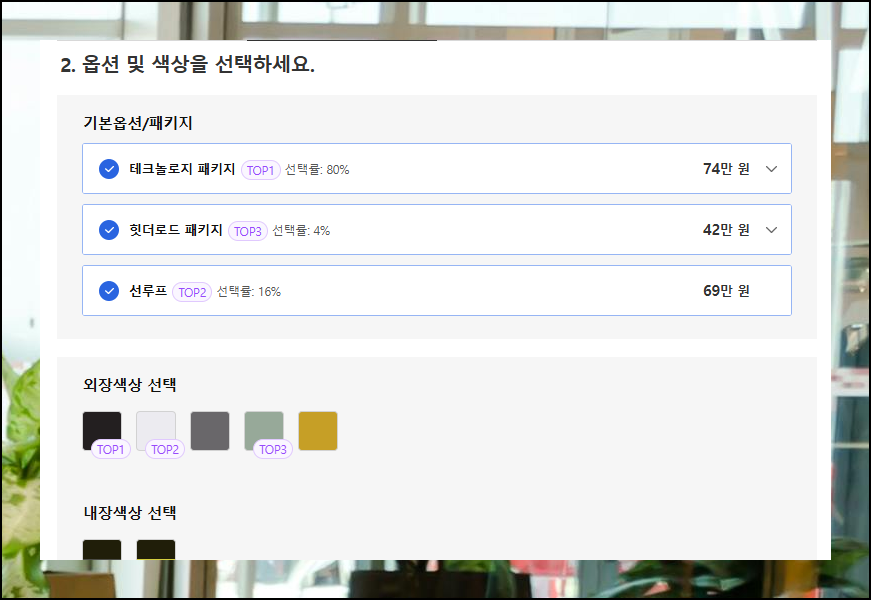Select the gray exterior color swatch
871x600 pixels.
click(x=210, y=431)
